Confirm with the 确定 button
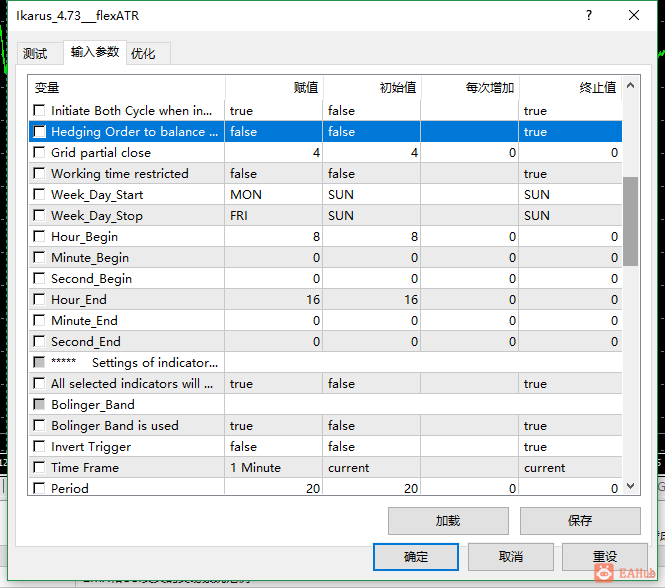Image resolution: width=665 pixels, height=588 pixels. pos(416,557)
